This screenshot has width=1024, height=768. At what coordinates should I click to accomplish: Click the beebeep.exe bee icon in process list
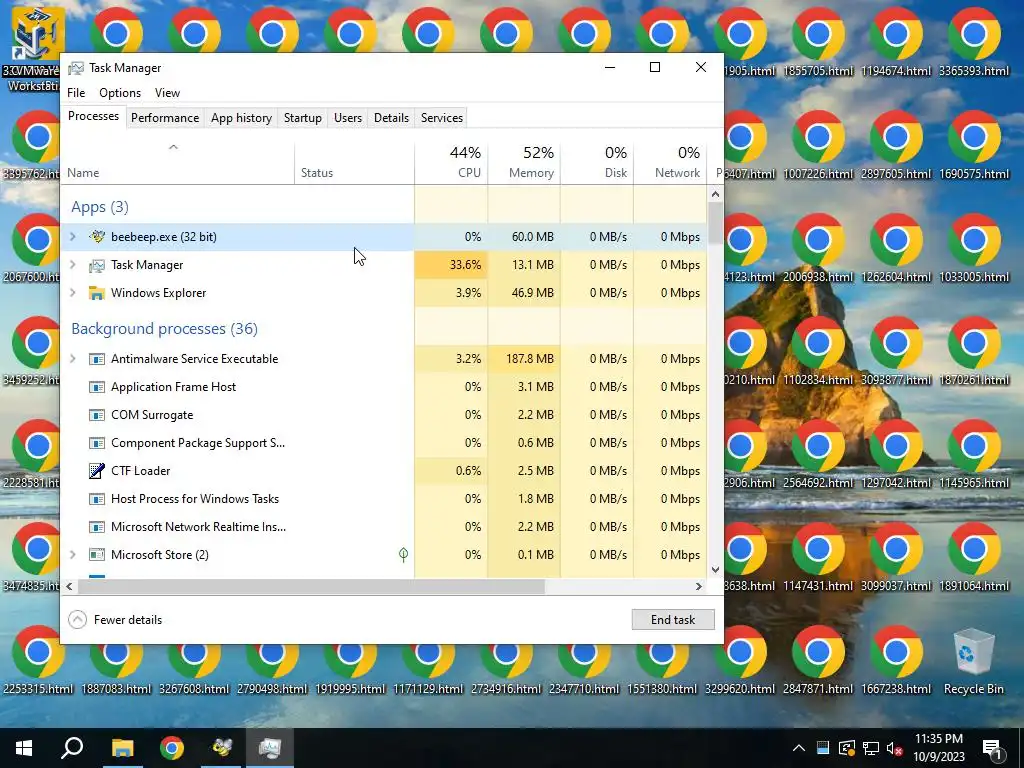pyautogui.click(x=97, y=236)
